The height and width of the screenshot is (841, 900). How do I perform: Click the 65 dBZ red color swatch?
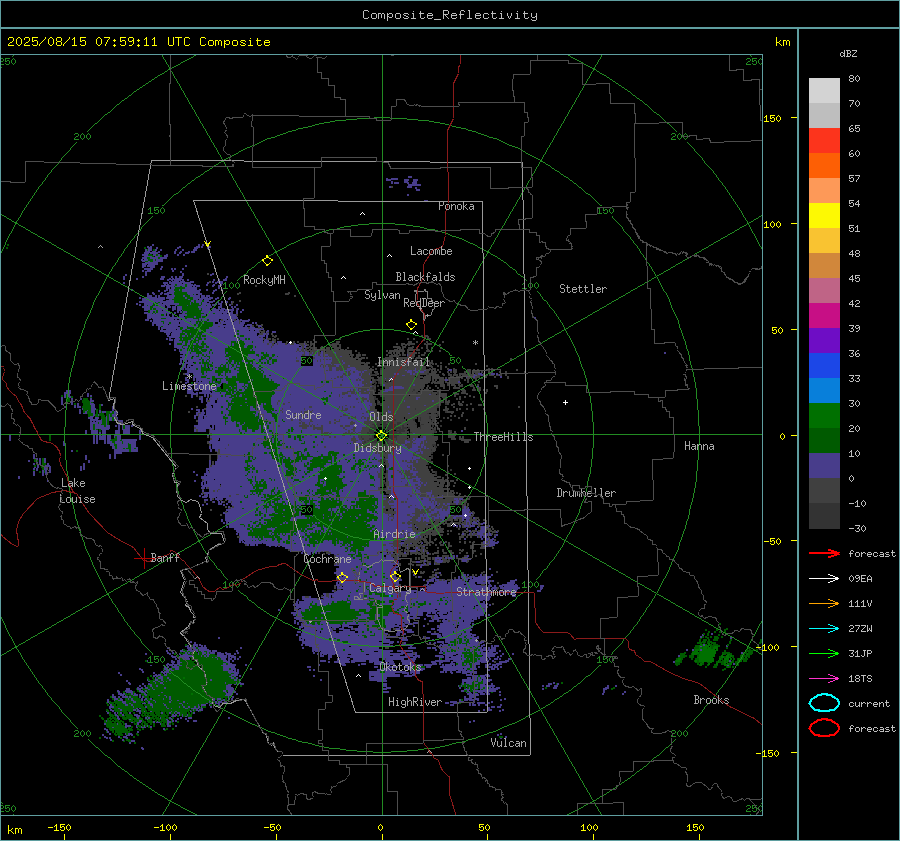point(824,141)
